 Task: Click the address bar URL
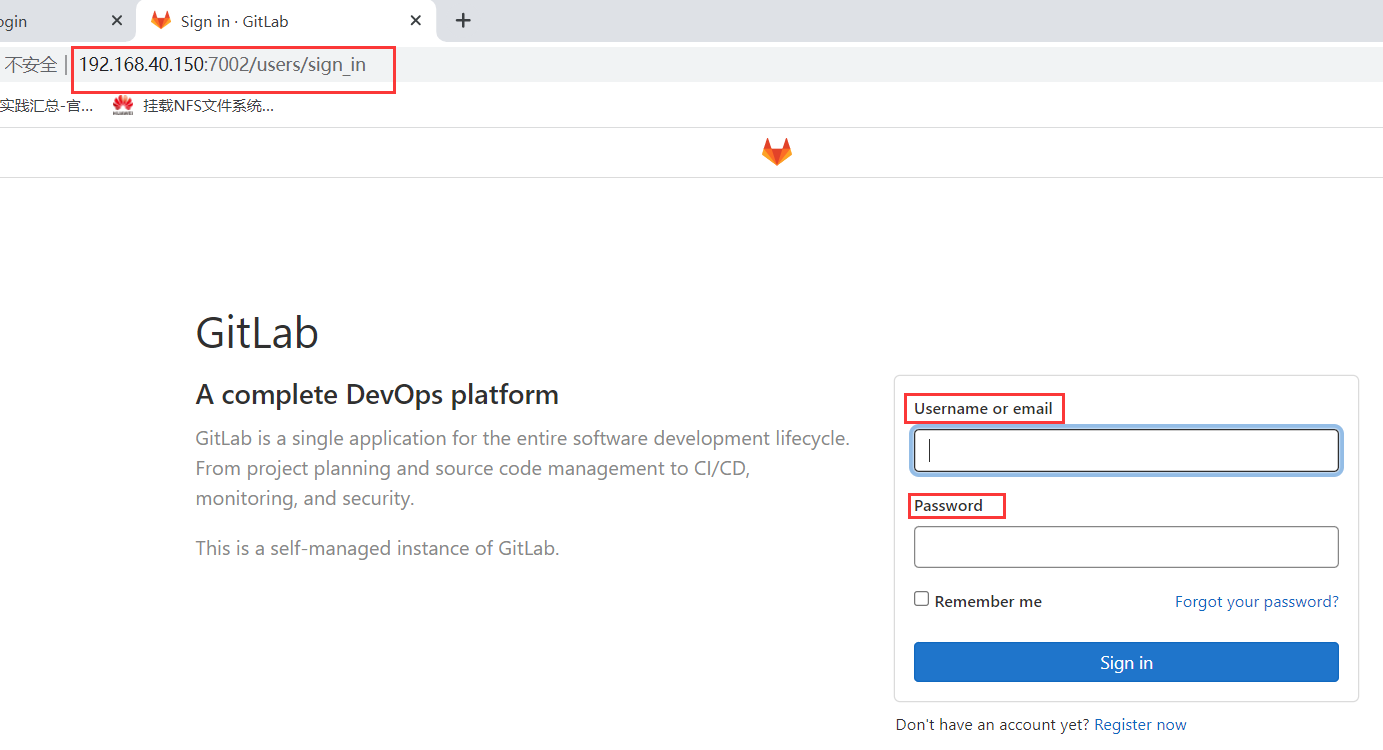click(222, 65)
